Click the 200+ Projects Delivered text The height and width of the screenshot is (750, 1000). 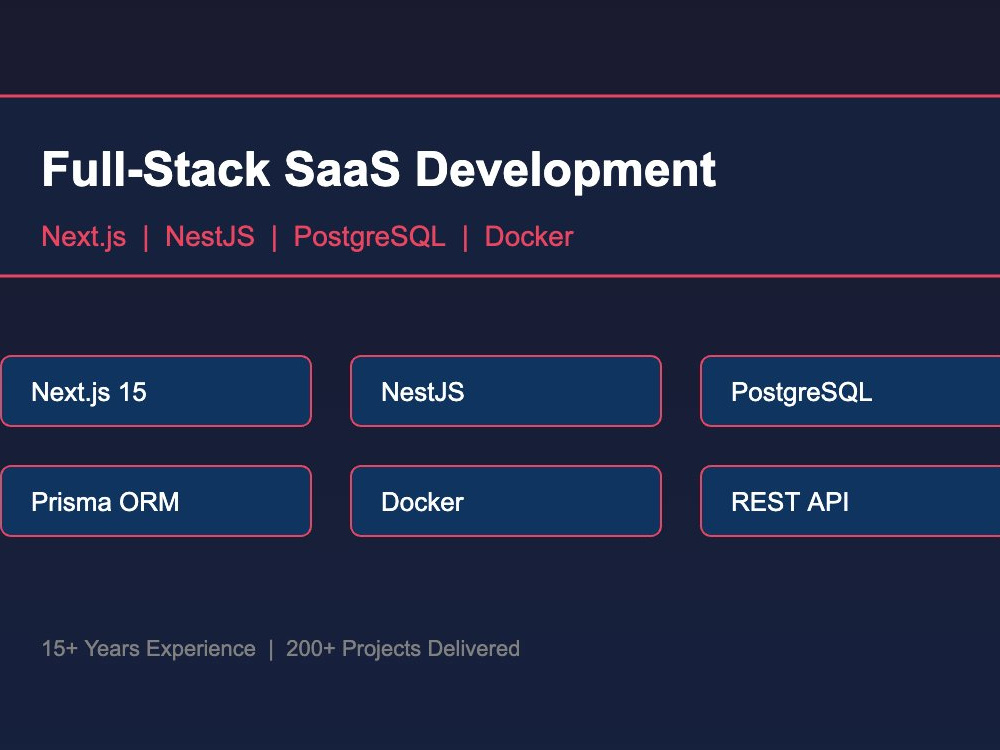(x=402, y=649)
